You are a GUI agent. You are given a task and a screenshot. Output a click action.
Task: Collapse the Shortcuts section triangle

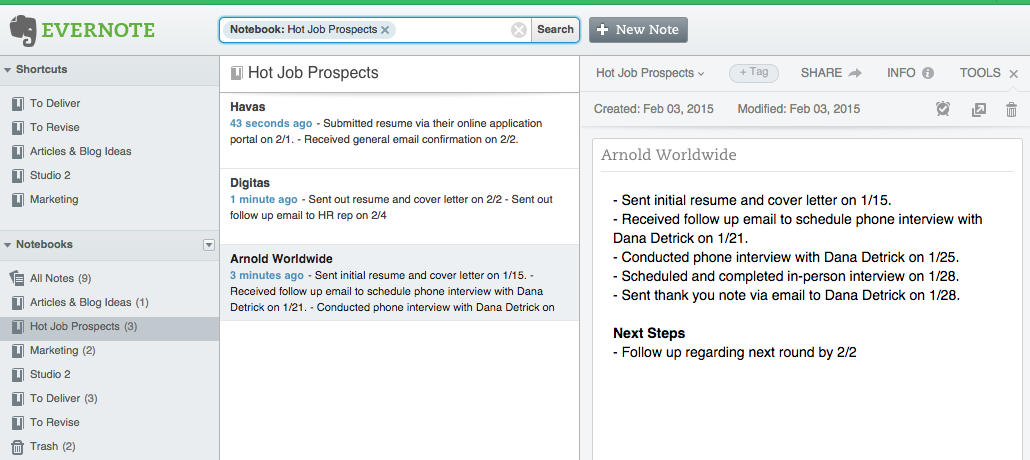point(7,70)
